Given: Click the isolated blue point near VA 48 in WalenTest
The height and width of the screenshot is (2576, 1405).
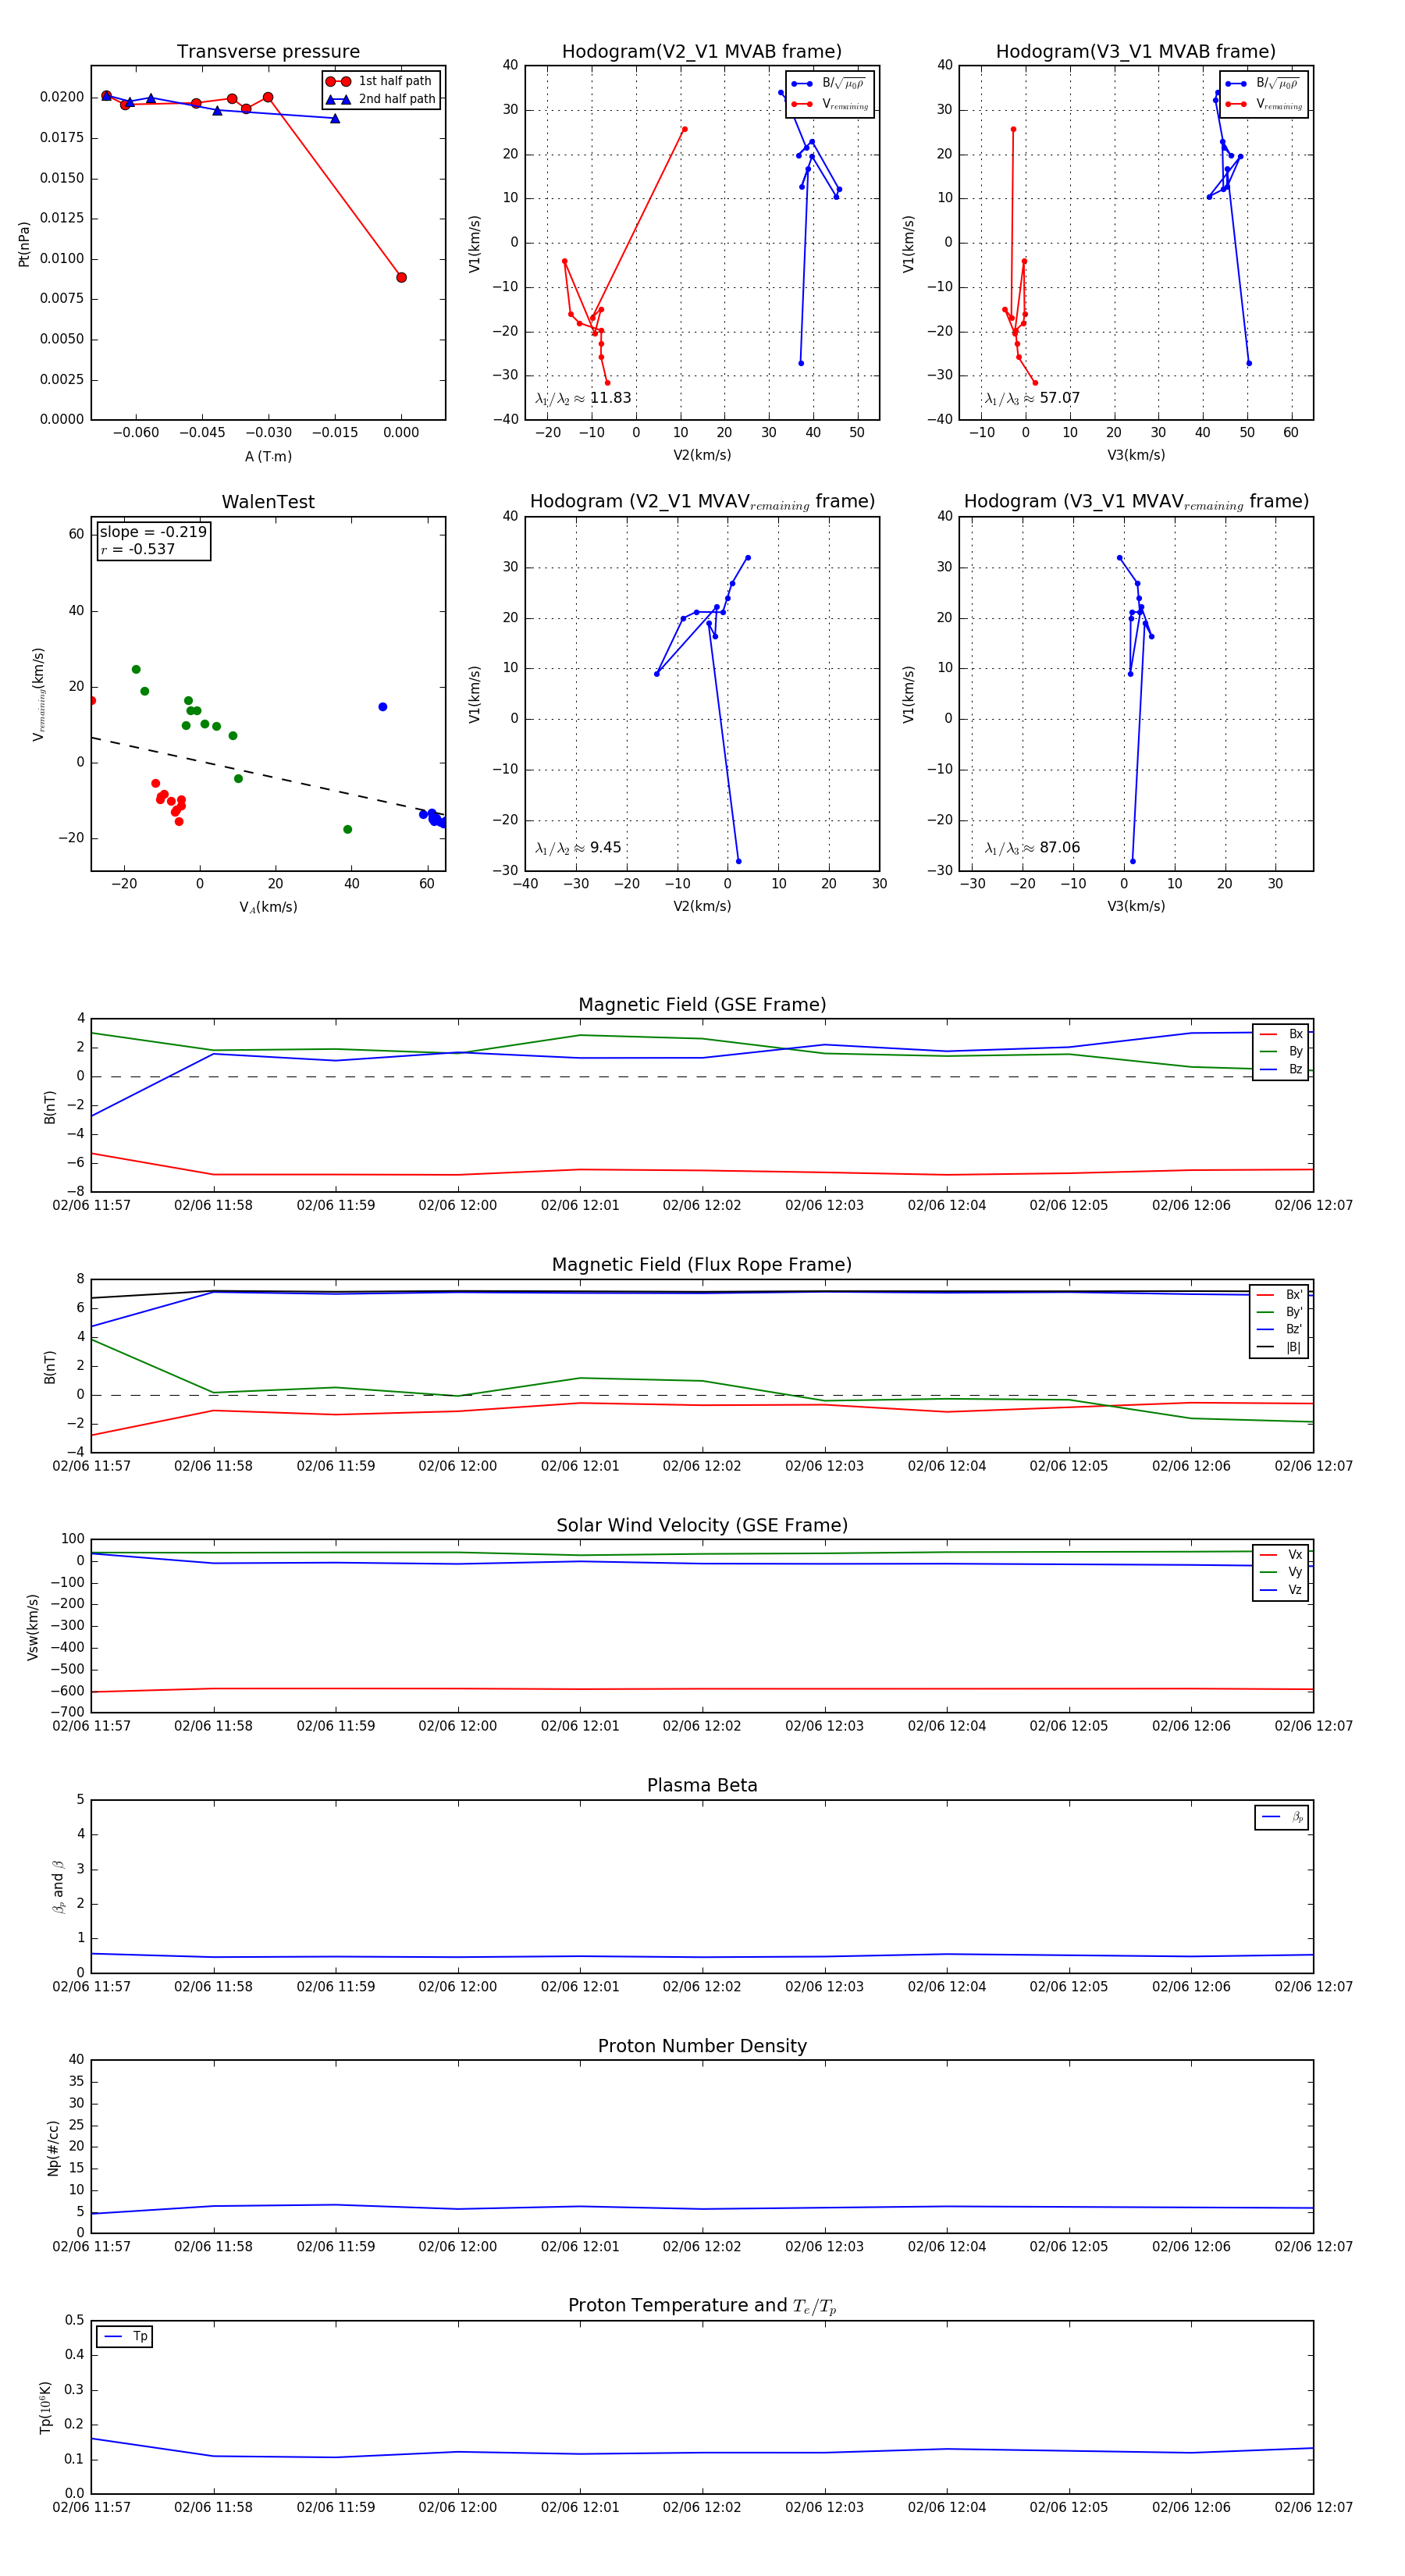Looking at the screenshot, I should coord(382,707).
